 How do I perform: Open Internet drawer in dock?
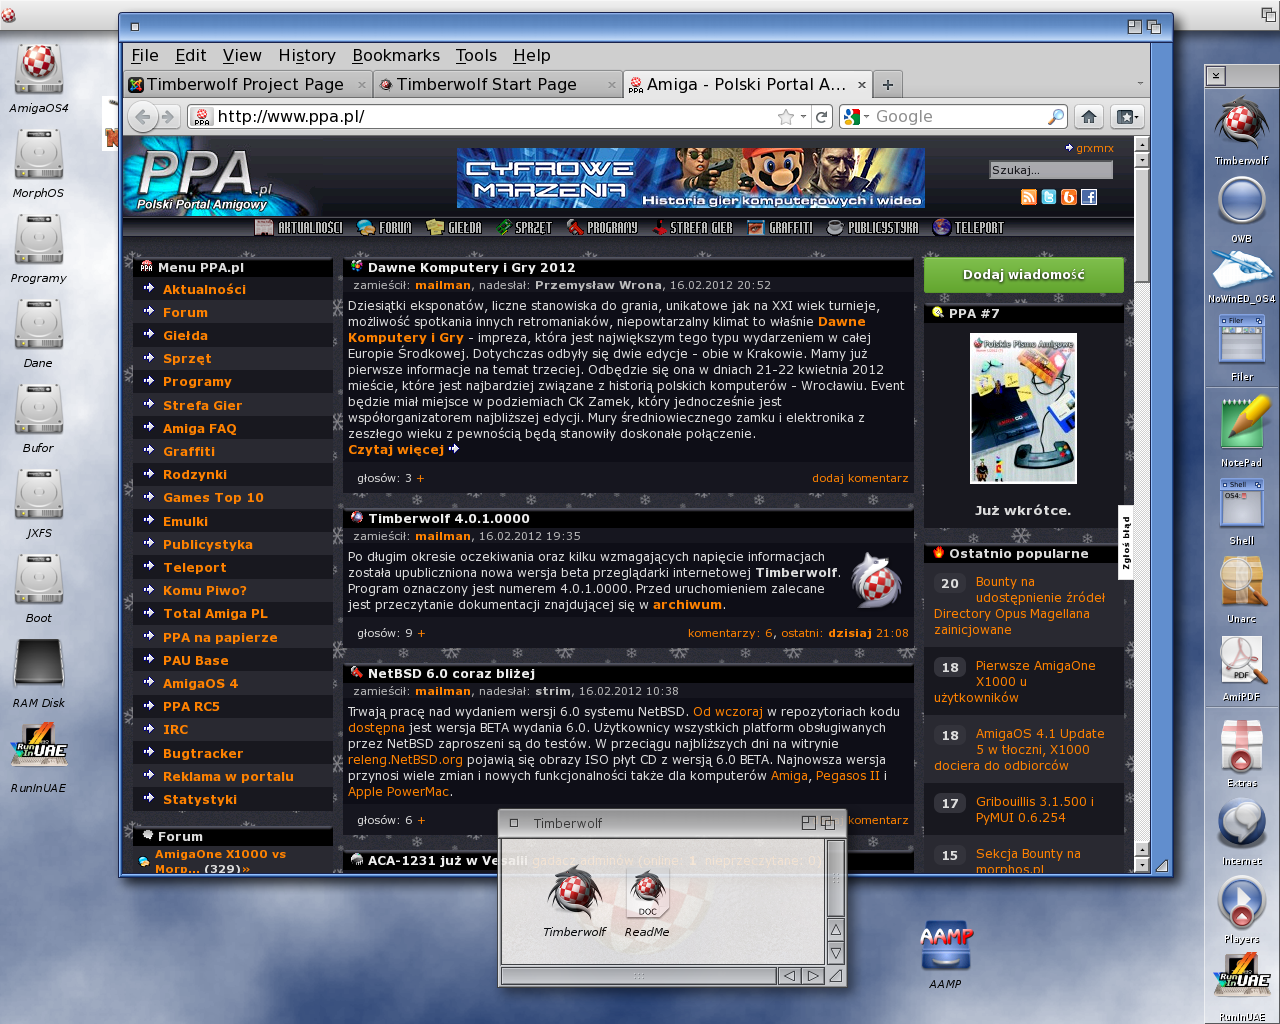[1241, 826]
